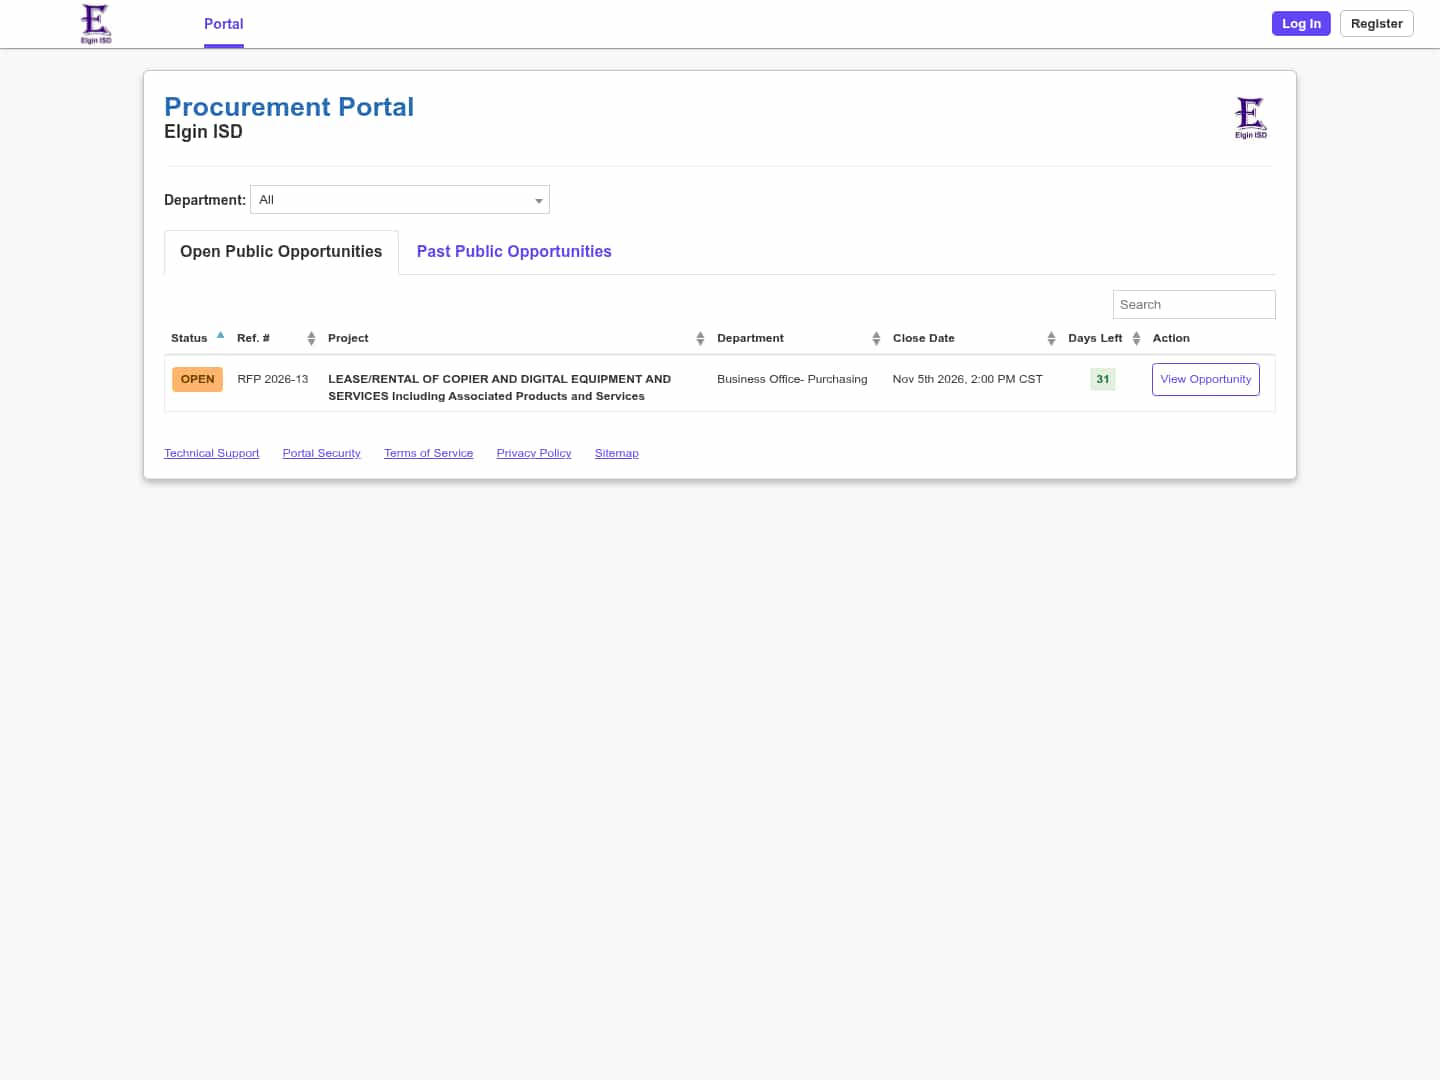Viewport: 1440px width, 1080px height.
Task: Sort by Department column arrows
Action: [876, 338]
